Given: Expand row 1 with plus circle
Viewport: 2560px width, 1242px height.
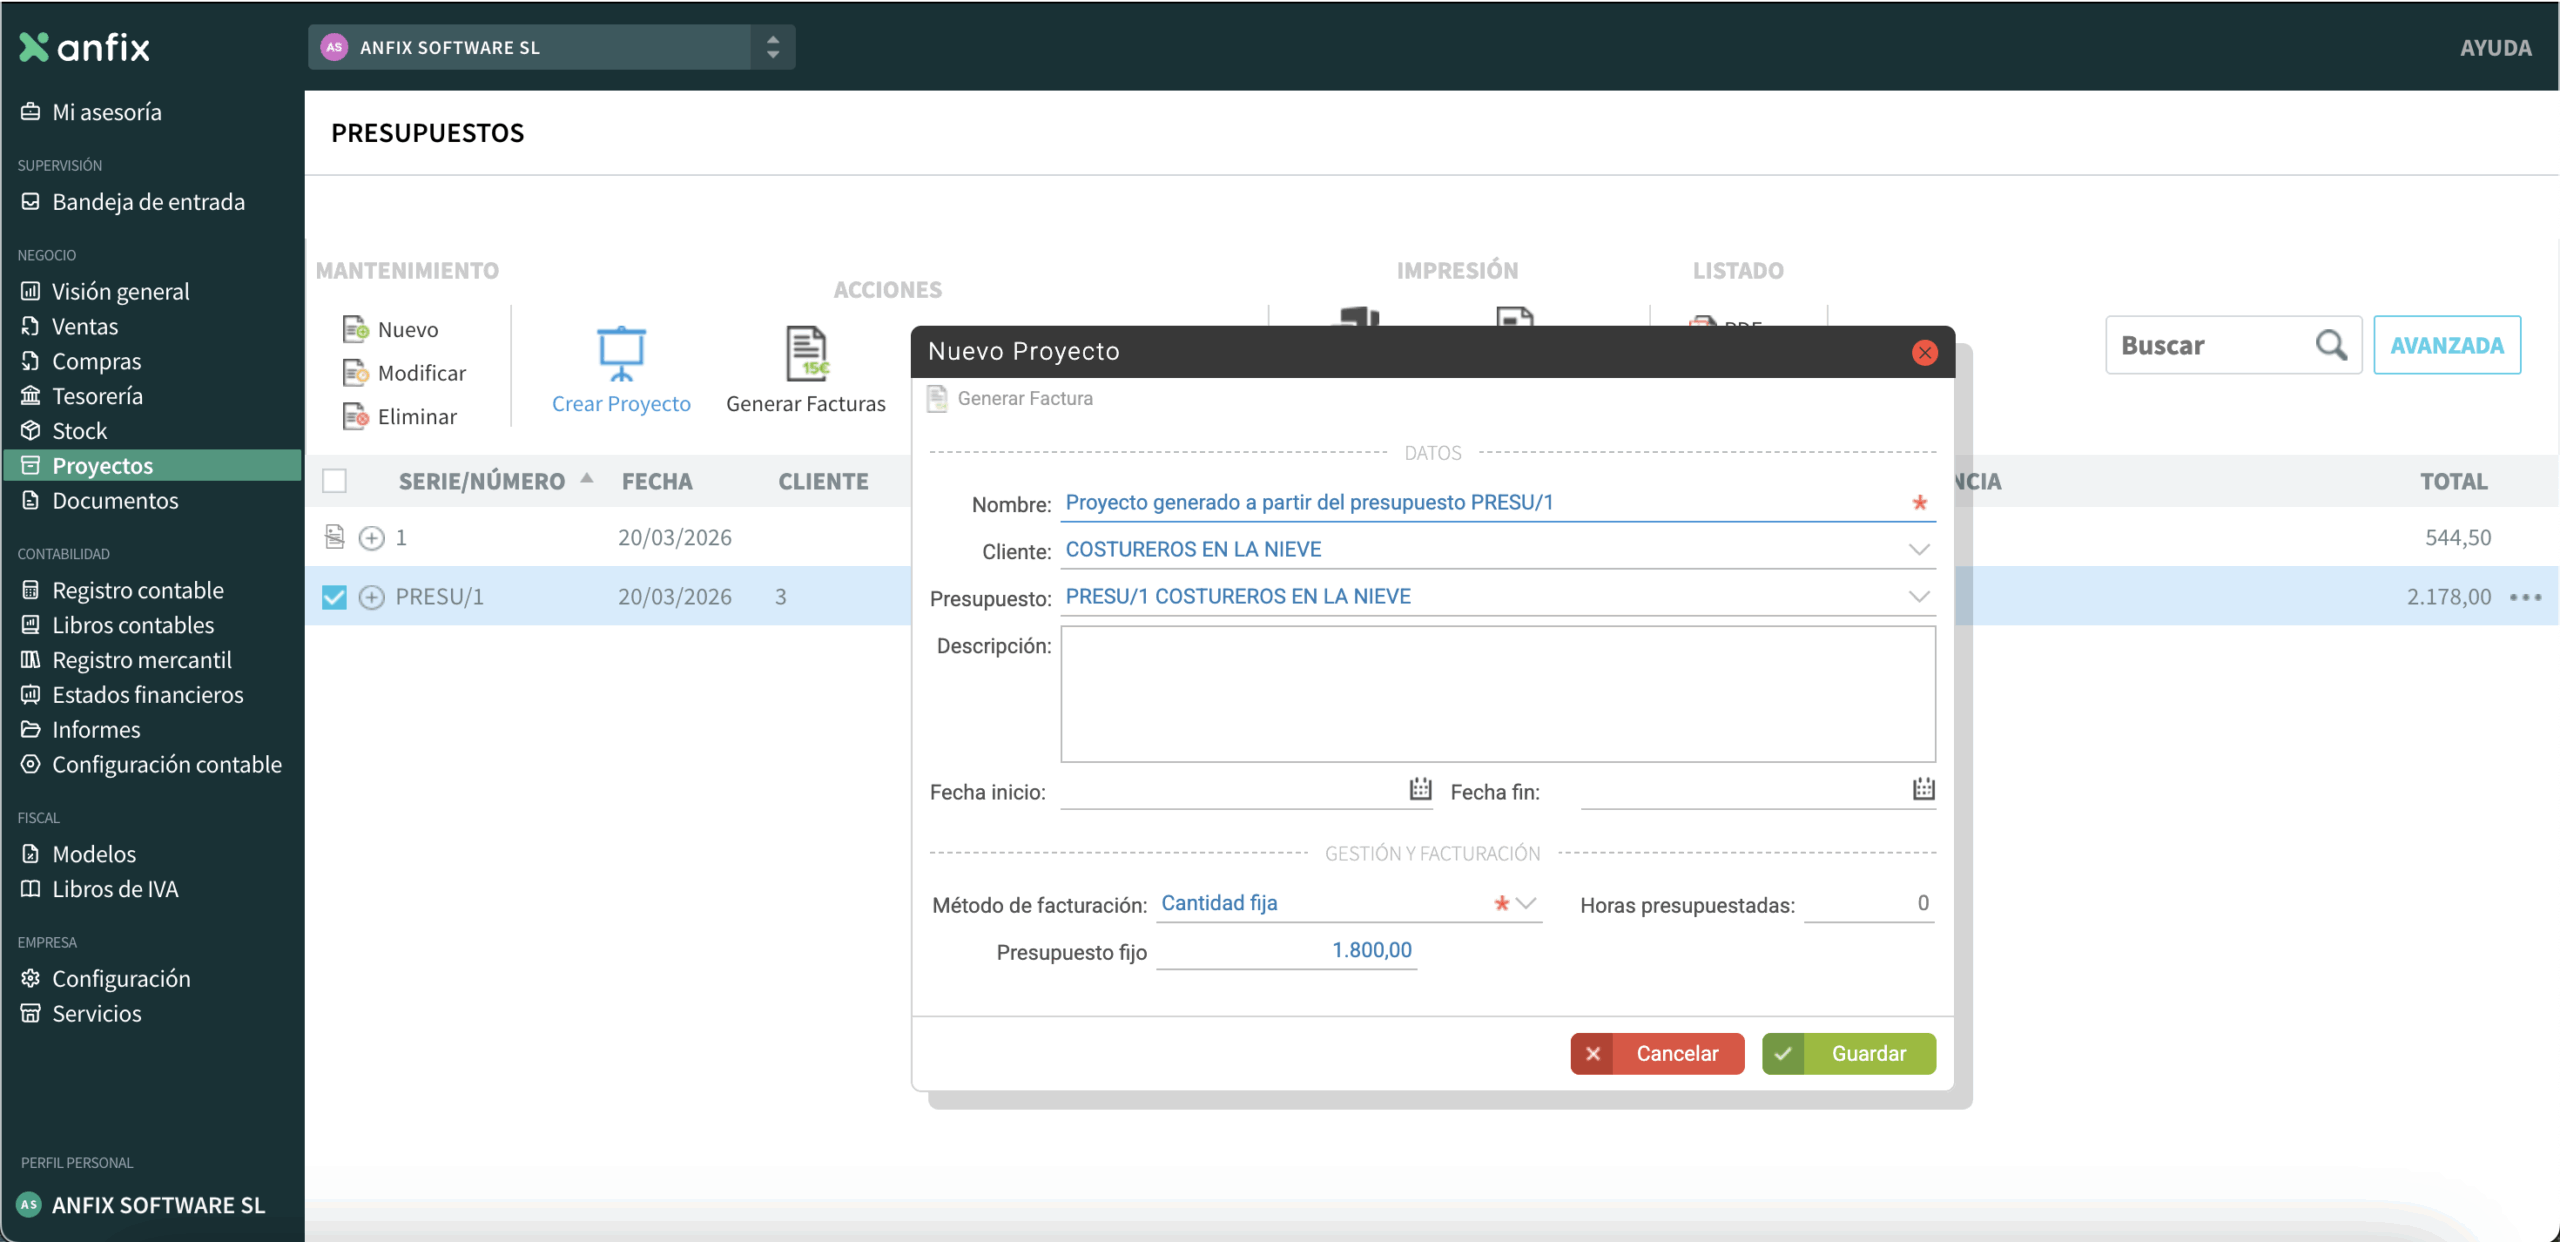Looking at the screenshot, I should tap(371, 538).
